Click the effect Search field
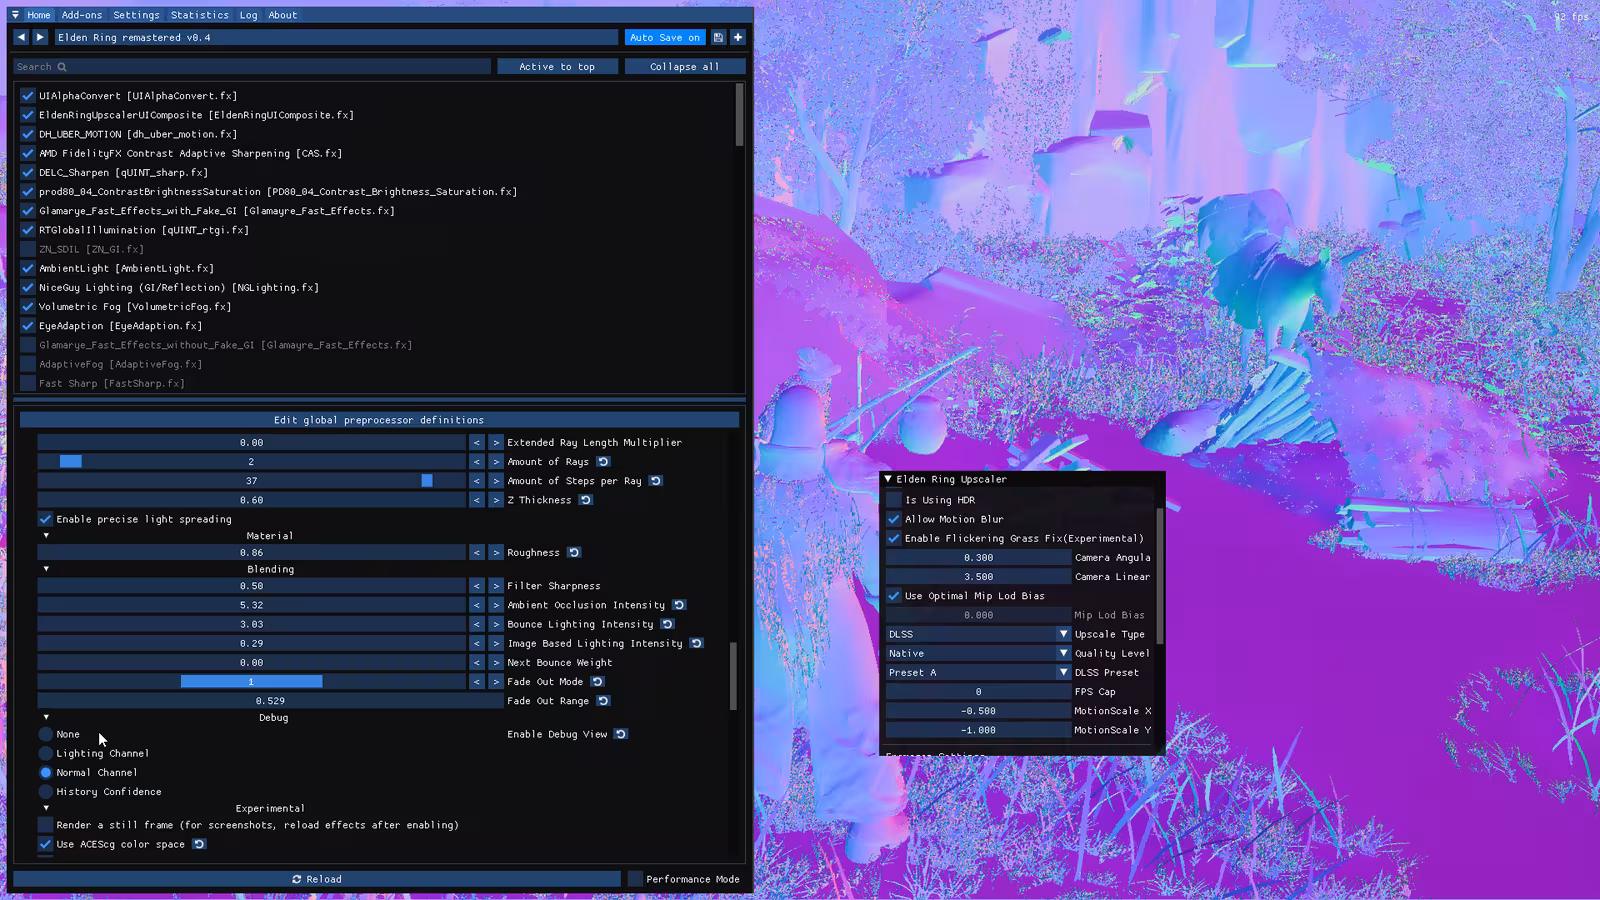This screenshot has height=900, width=1600. pos(252,66)
